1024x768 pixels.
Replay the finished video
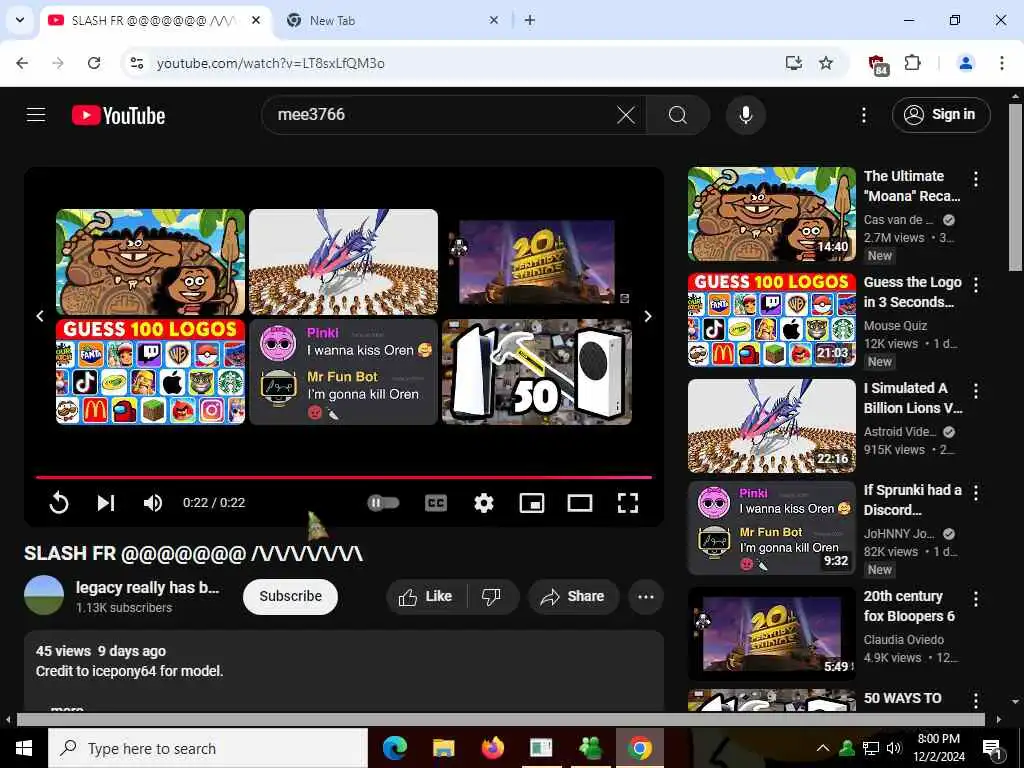pos(59,503)
